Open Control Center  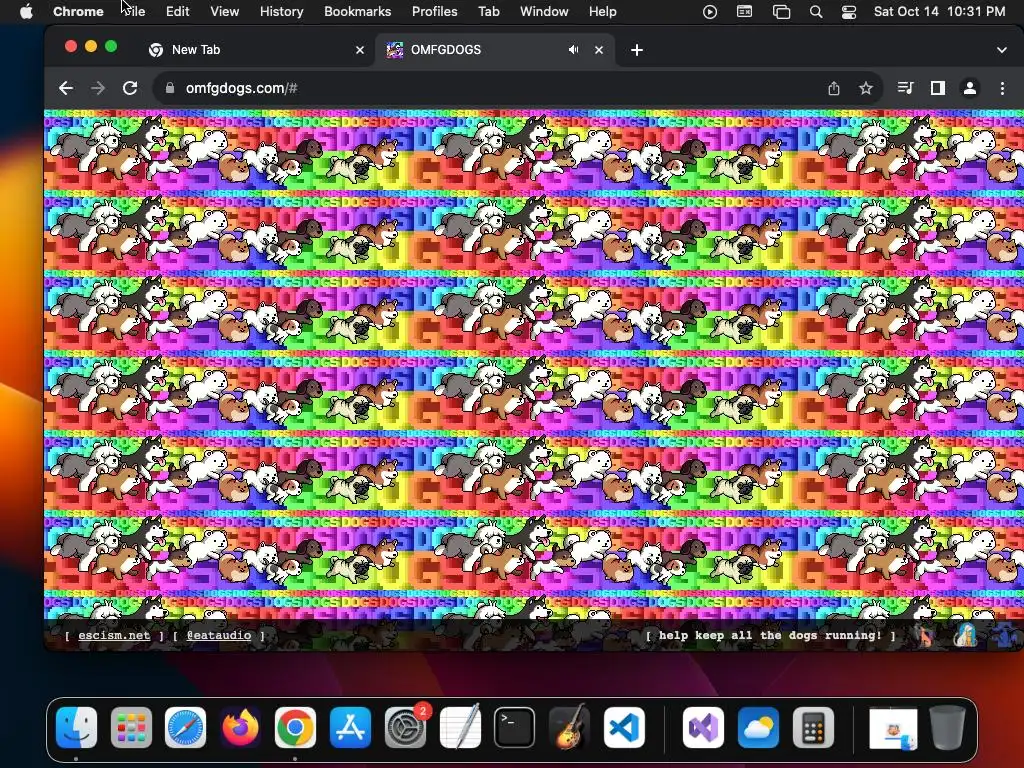[x=849, y=12]
